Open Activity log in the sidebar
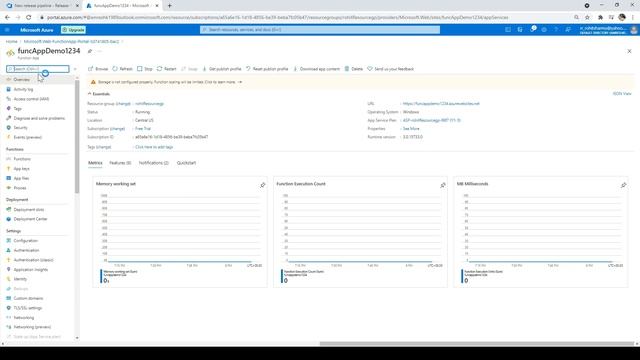The width and height of the screenshot is (640, 360). pyautogui.click(x=23, y=89)
